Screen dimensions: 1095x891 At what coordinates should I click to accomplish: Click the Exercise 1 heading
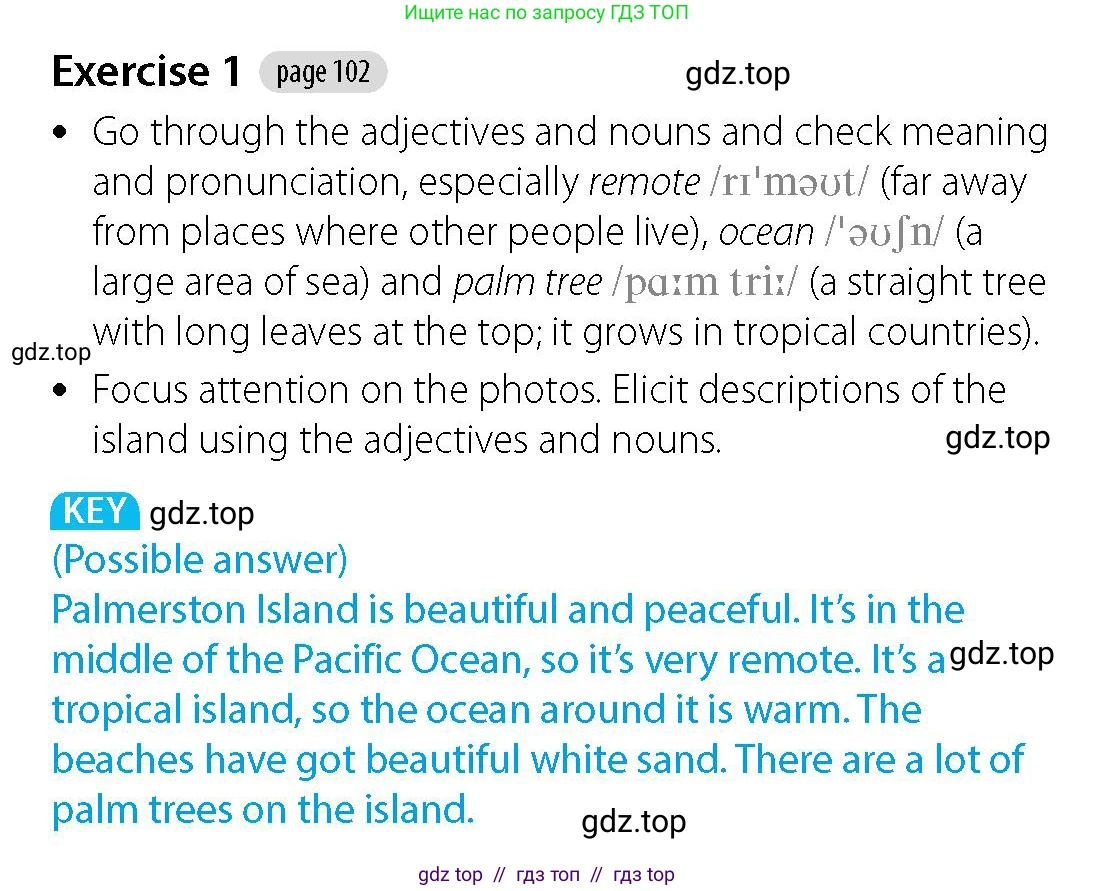pyautogui.click(x=147, y=71)
